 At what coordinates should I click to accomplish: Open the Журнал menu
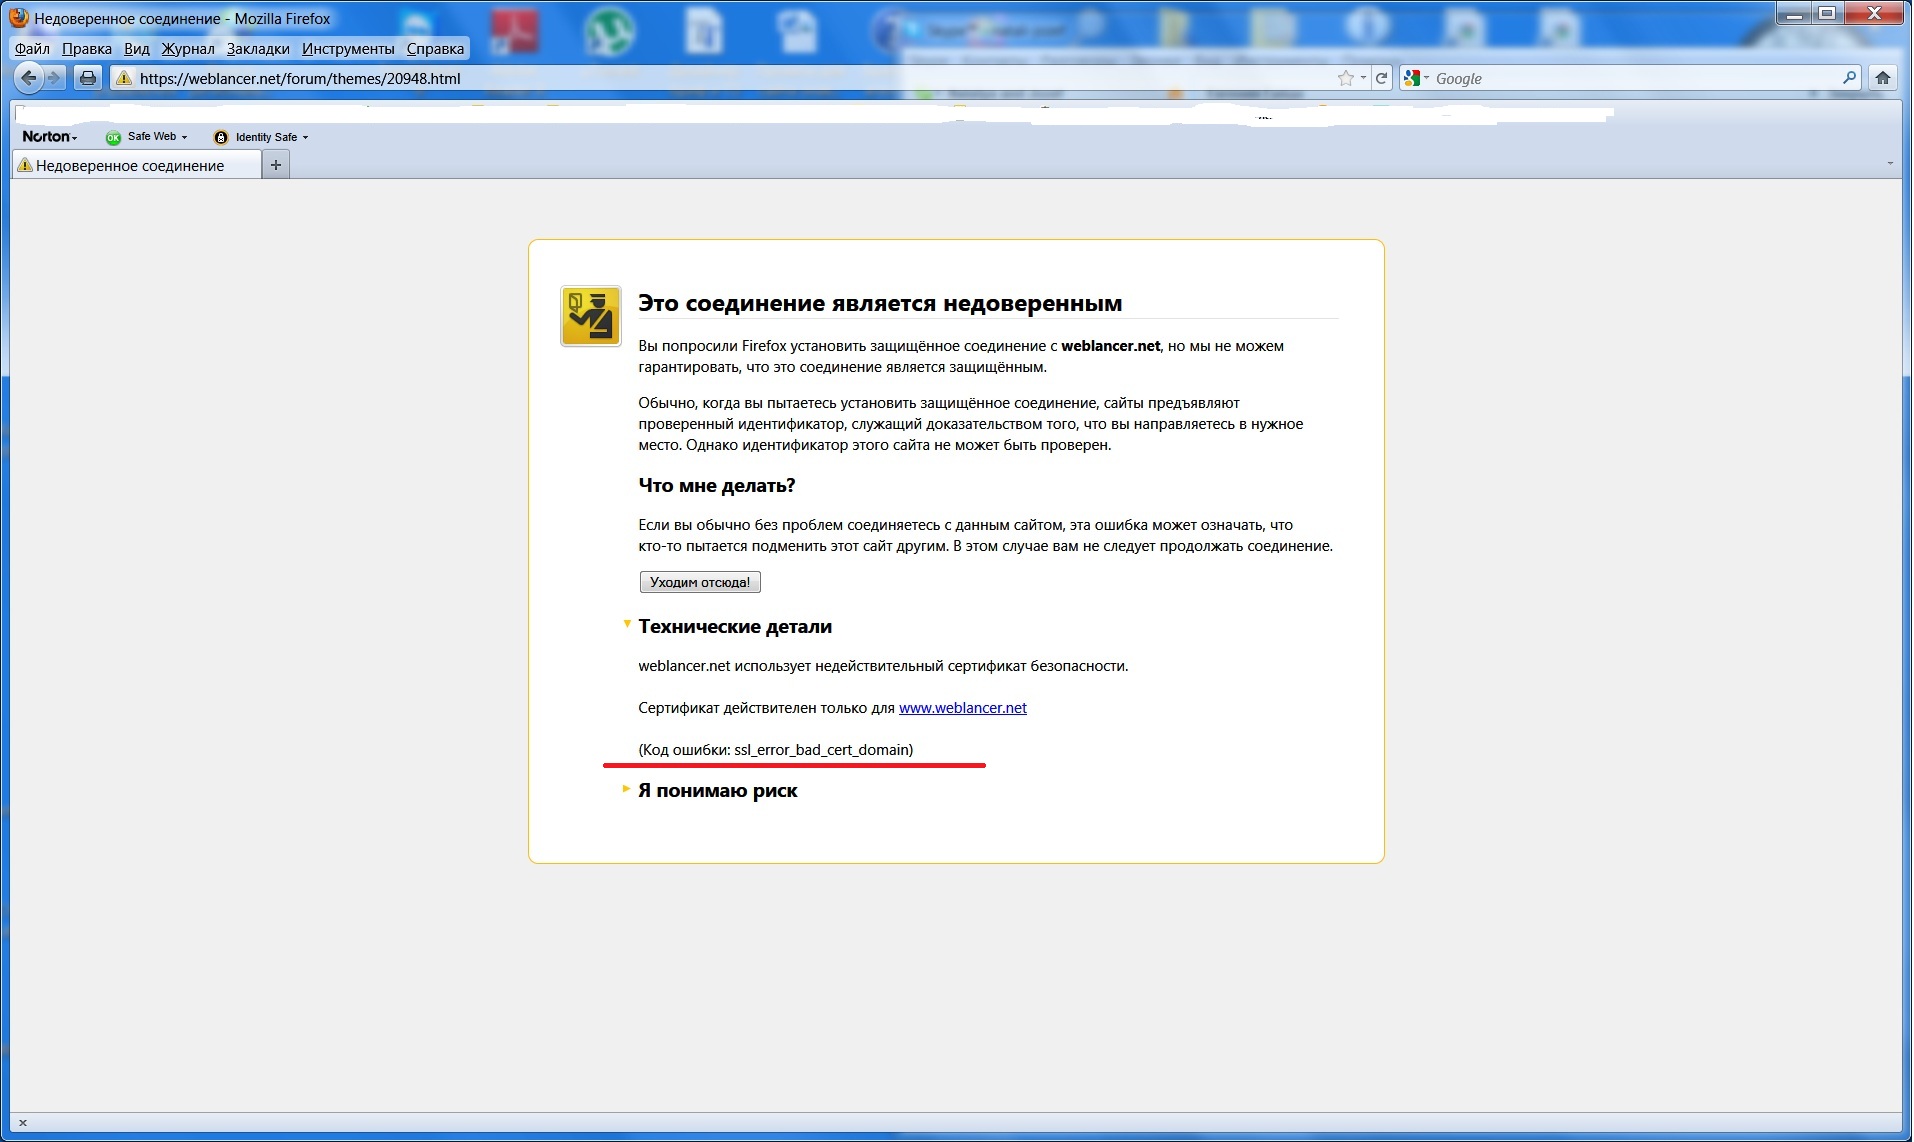pyautogui.click(x=188, y=48)
